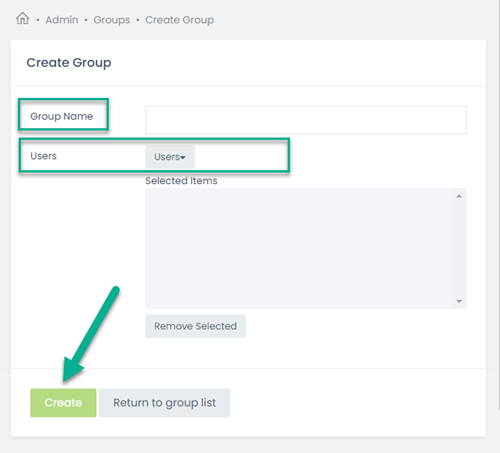This screenshot has width=500, height=453.
Task: Click the Selected Items scroll down arrow
Action: click(459, 301)
